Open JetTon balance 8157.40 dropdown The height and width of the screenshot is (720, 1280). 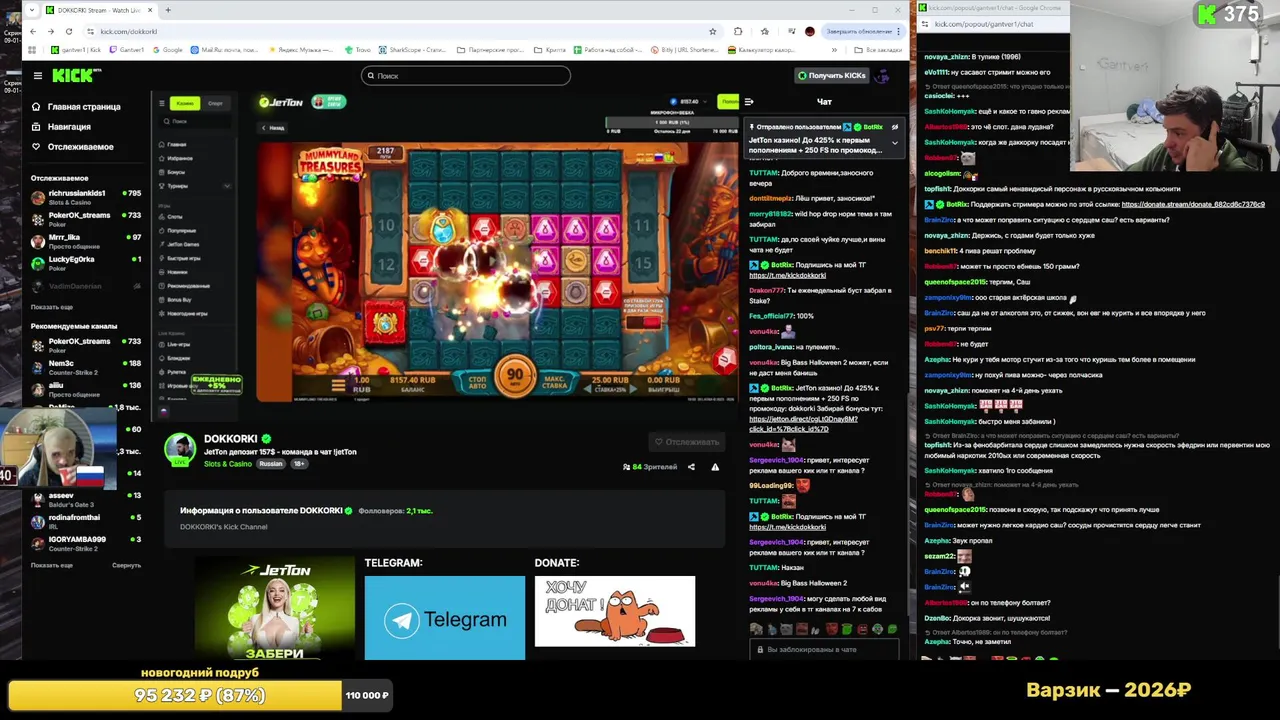coord(688,101)
